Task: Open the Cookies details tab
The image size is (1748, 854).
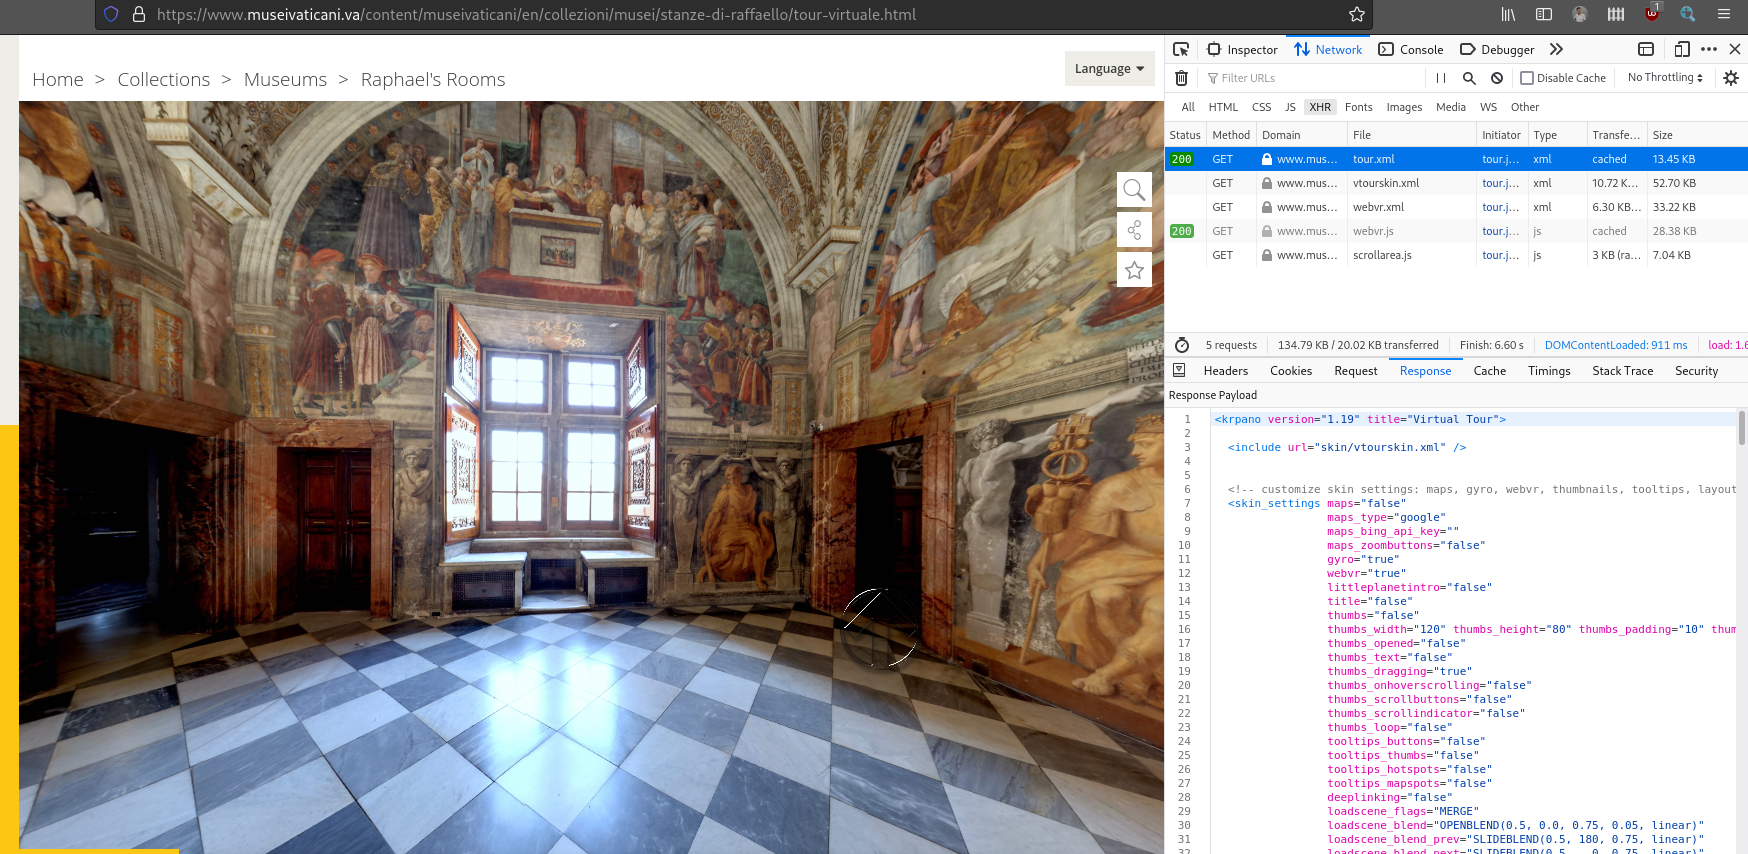Action: (1291, 371)
